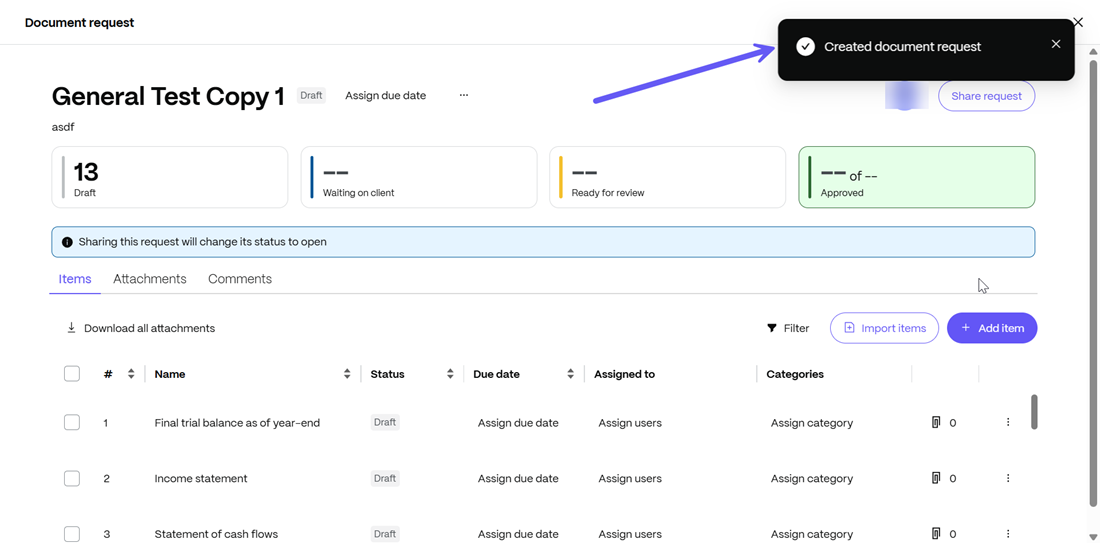1100x543 pixels.
Task: Click the Import items button
Action: click(884, 328)
